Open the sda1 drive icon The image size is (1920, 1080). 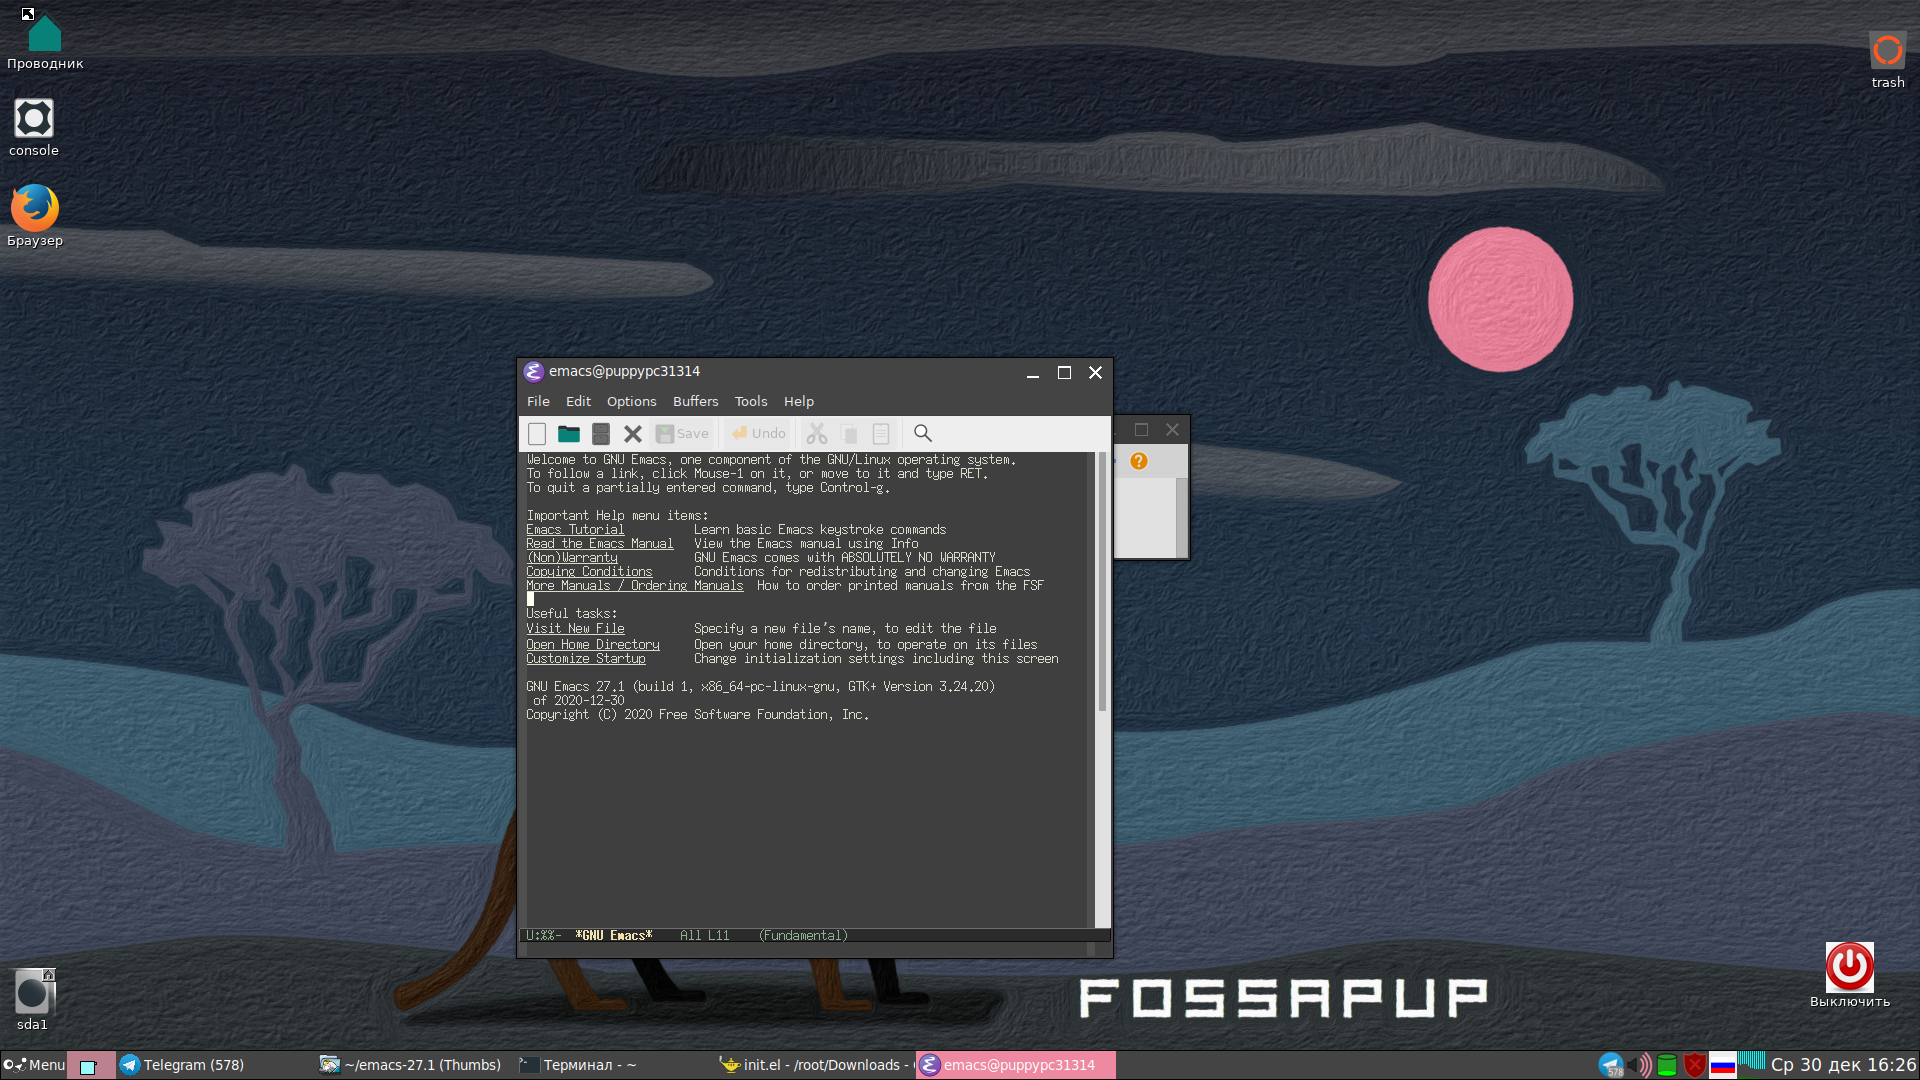coord(32,999)
